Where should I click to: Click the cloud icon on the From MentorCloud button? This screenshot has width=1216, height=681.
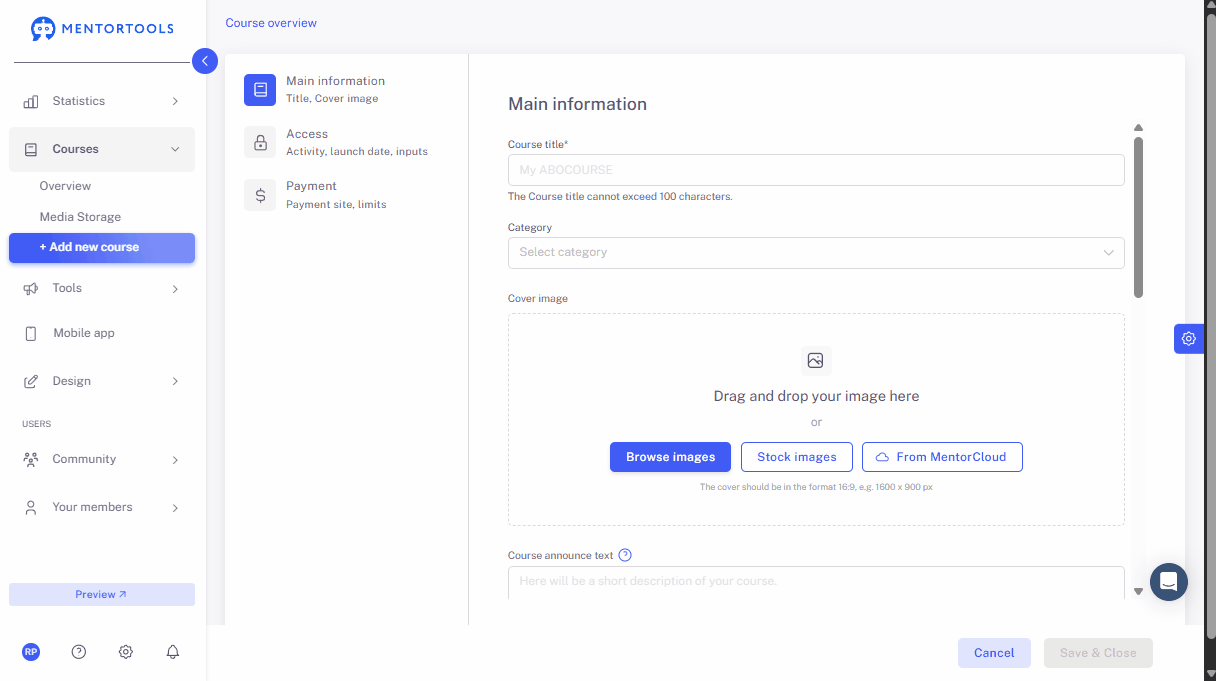point(882,457)
